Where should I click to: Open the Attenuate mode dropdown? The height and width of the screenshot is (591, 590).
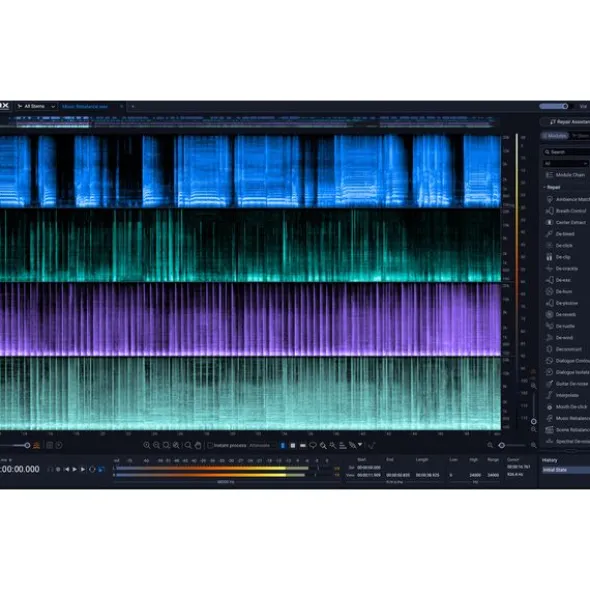(262, 446)
